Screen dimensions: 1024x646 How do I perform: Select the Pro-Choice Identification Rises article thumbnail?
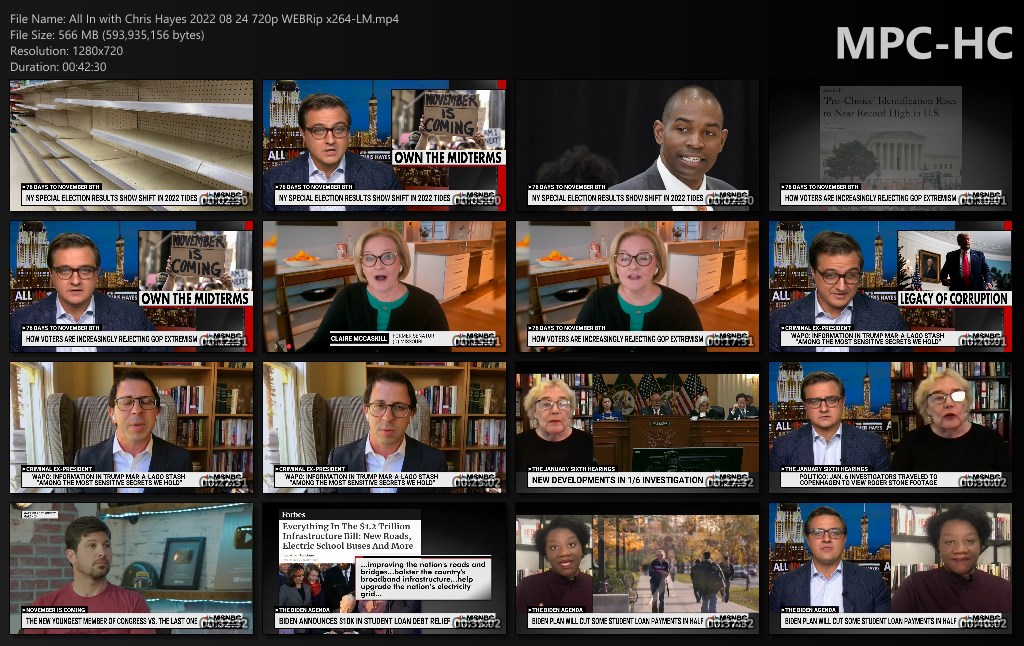click(x=890, y=146)
